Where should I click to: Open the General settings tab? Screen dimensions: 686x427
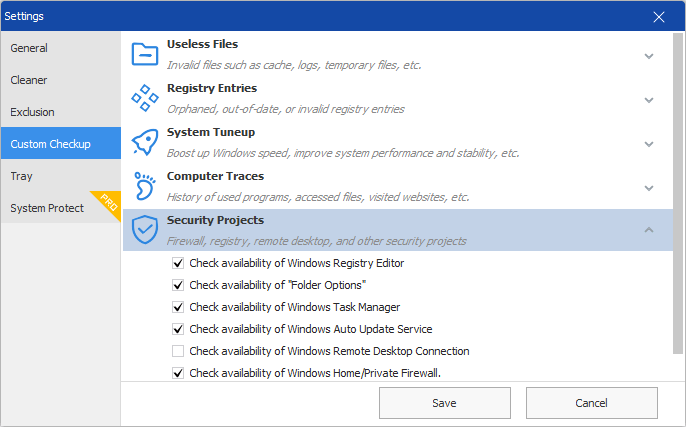pyautogui.click(x=61, y=48)
